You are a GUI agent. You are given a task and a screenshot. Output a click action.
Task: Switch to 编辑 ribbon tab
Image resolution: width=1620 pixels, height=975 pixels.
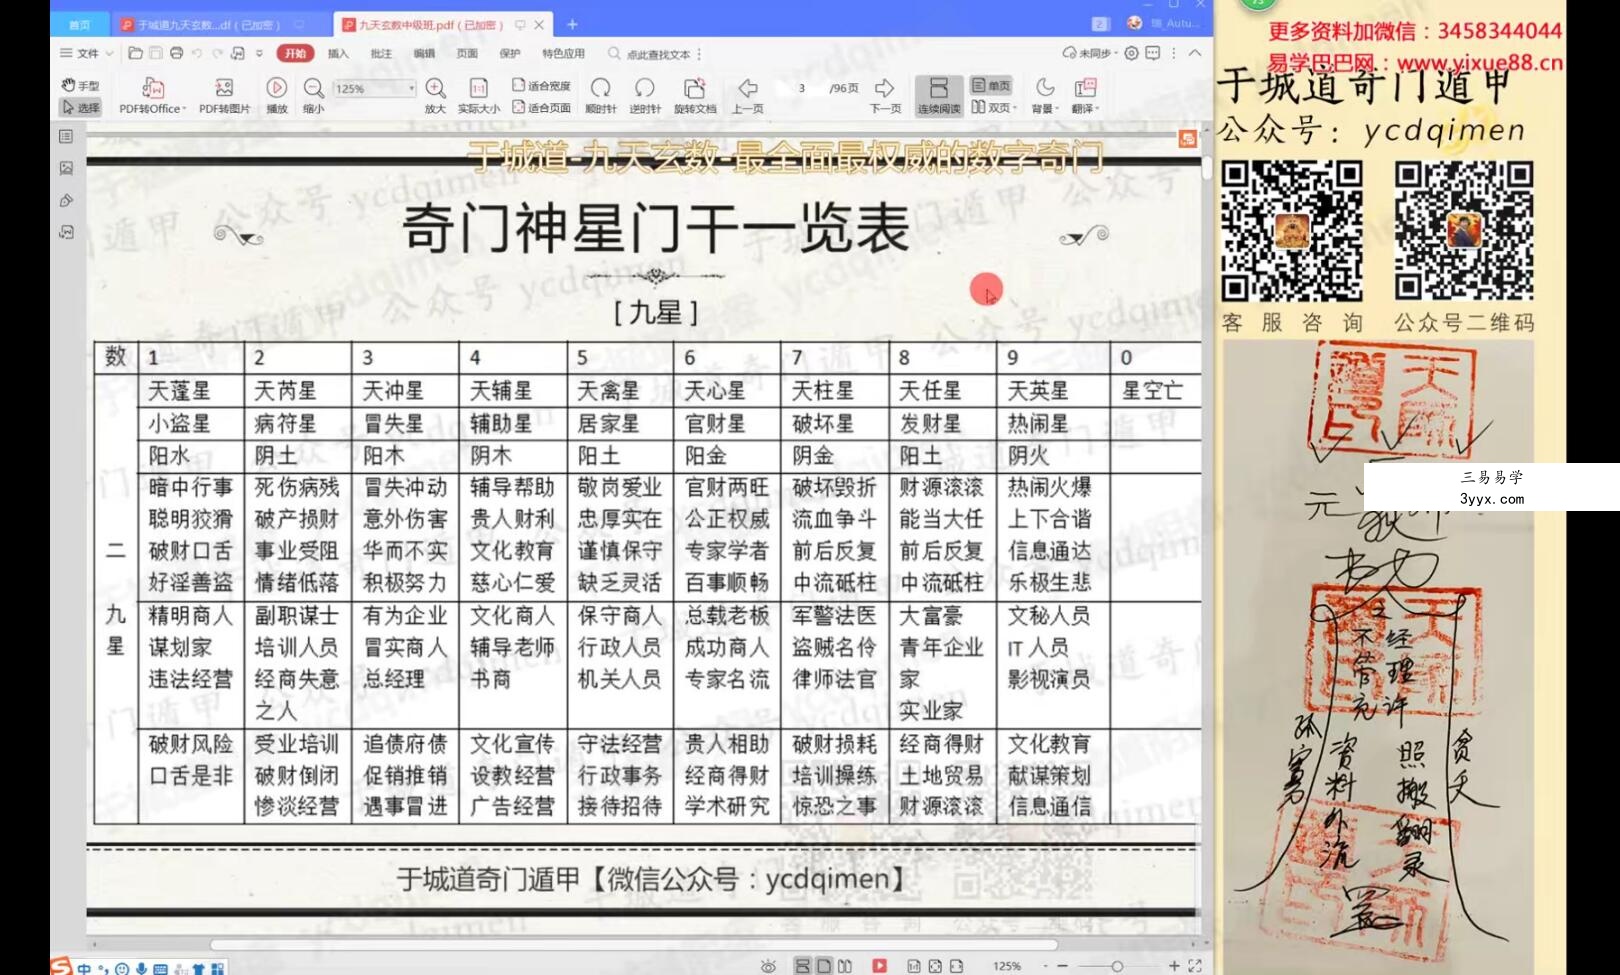[x=424, y=54]
